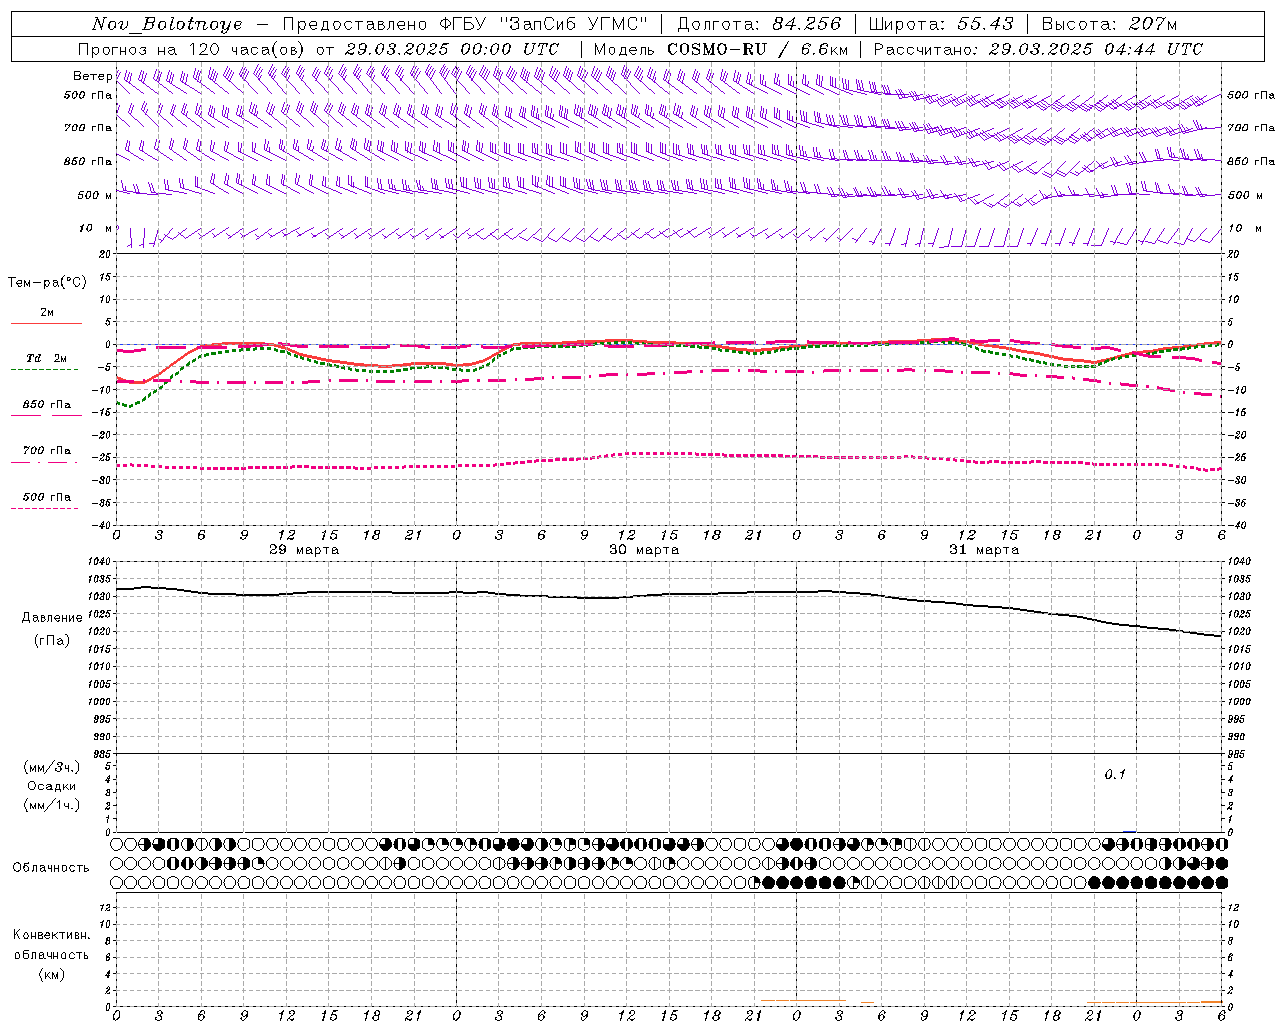Viewport: 1280px width, 1024px height.
Task: Click the Модель COSMO-RU / 6.6км text
Action: pyautogui.click(x=721, y=49)
